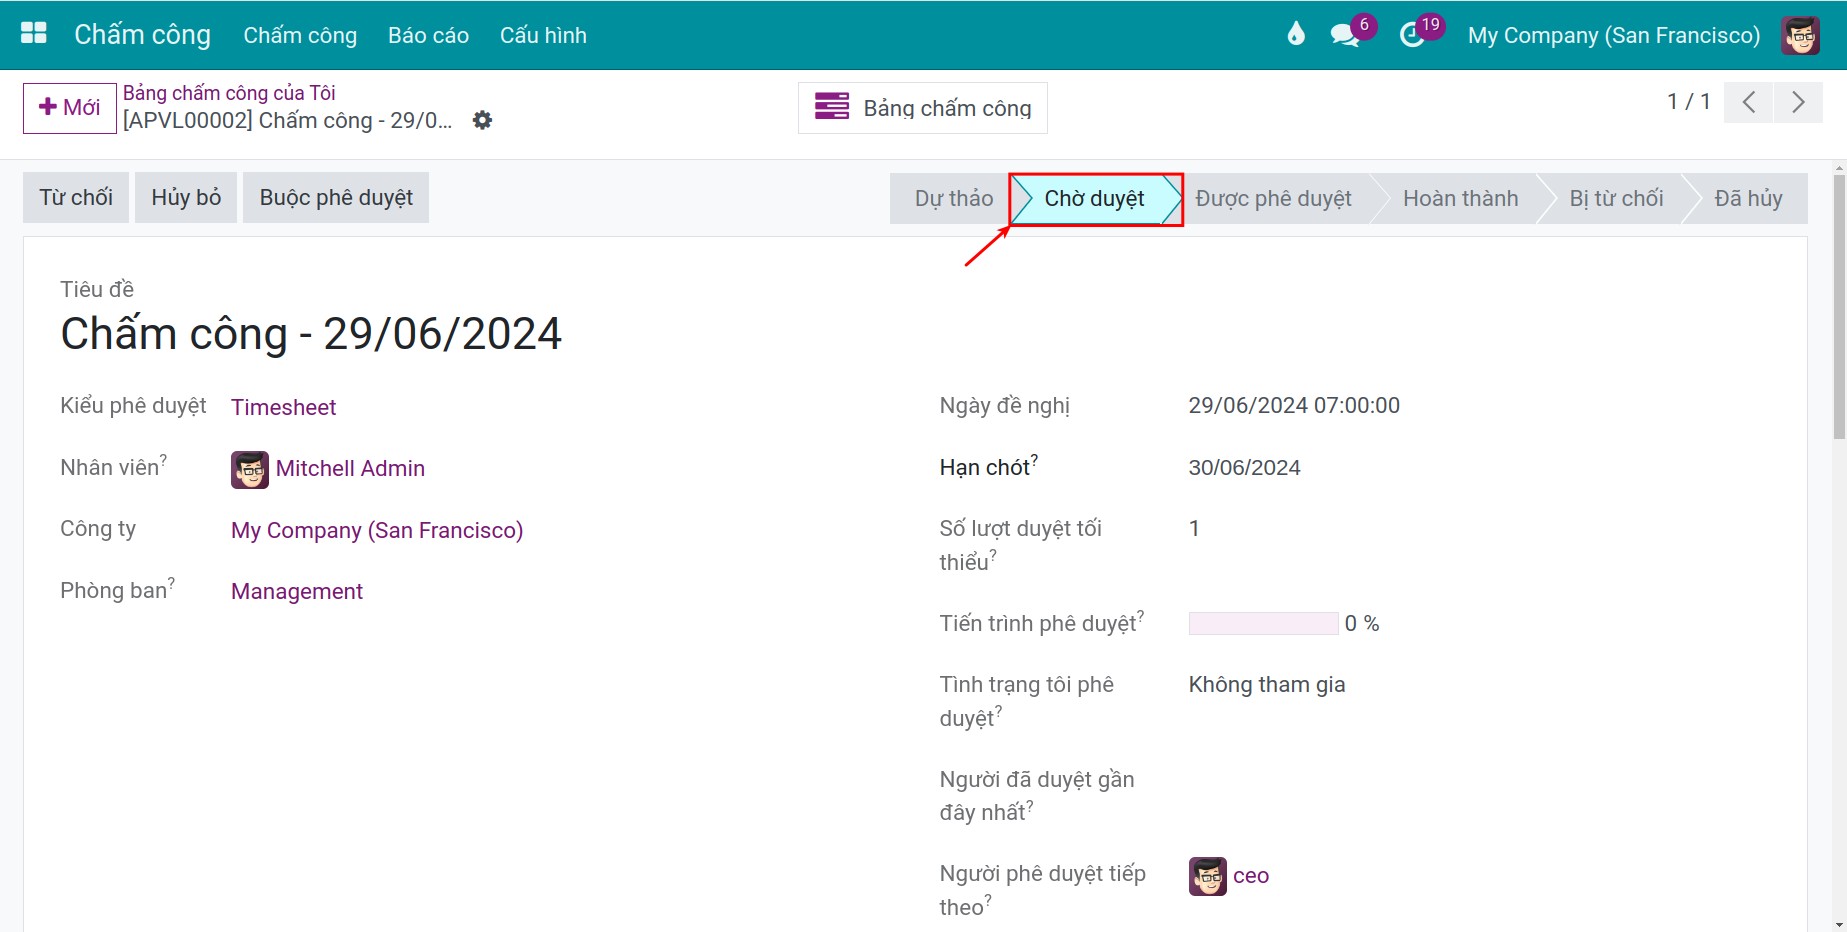Open the Chấm công menu

300,35
